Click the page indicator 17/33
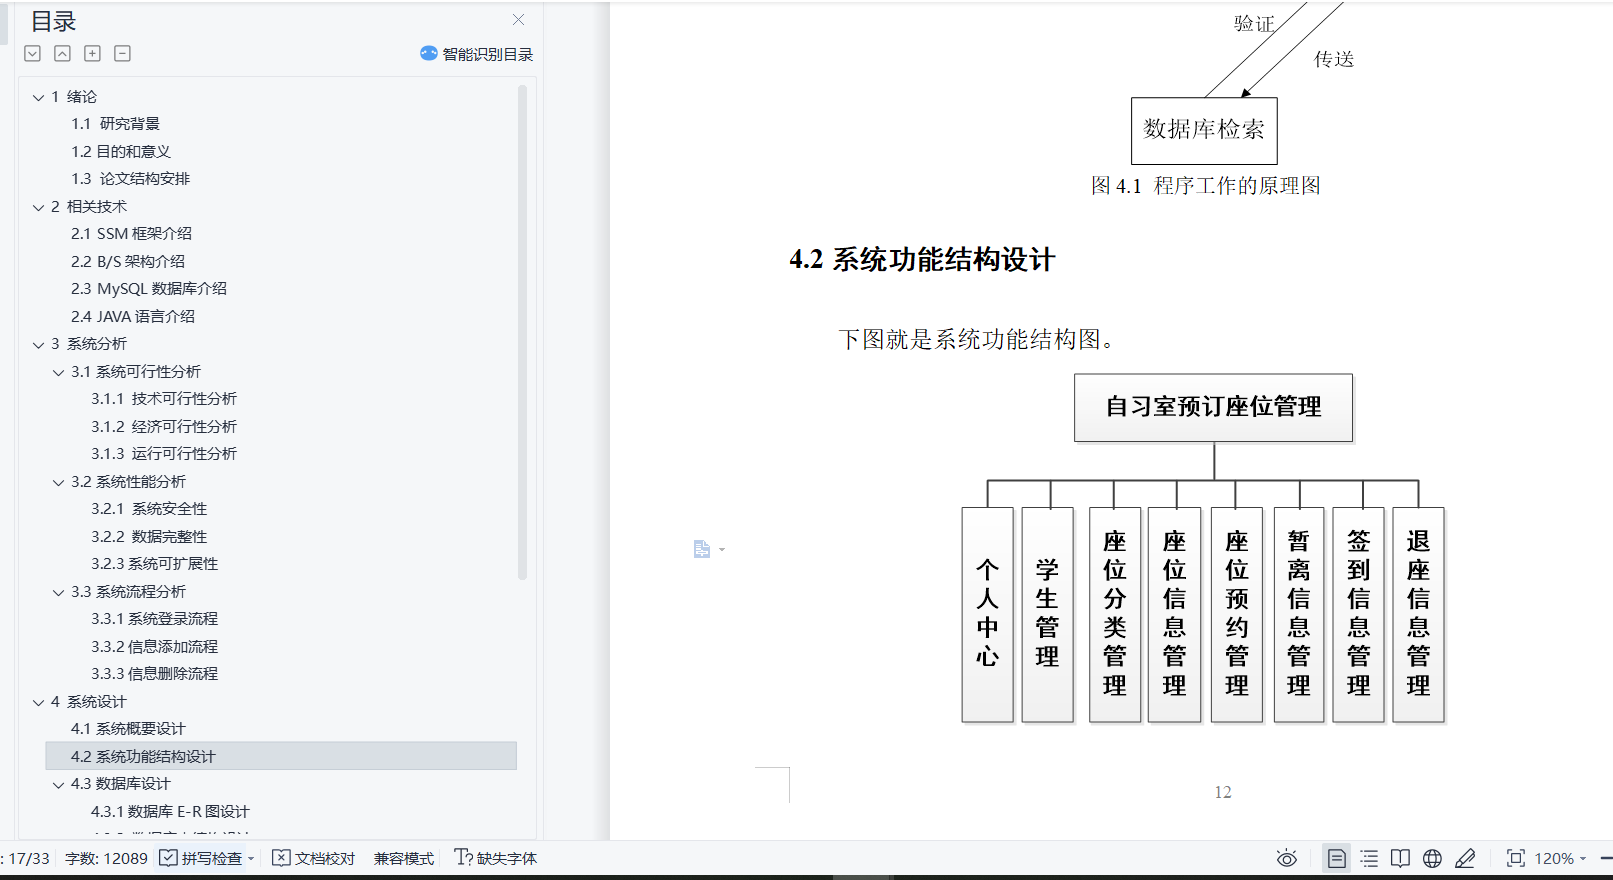Screen dimensions: 1613x880 click(28, 858)
